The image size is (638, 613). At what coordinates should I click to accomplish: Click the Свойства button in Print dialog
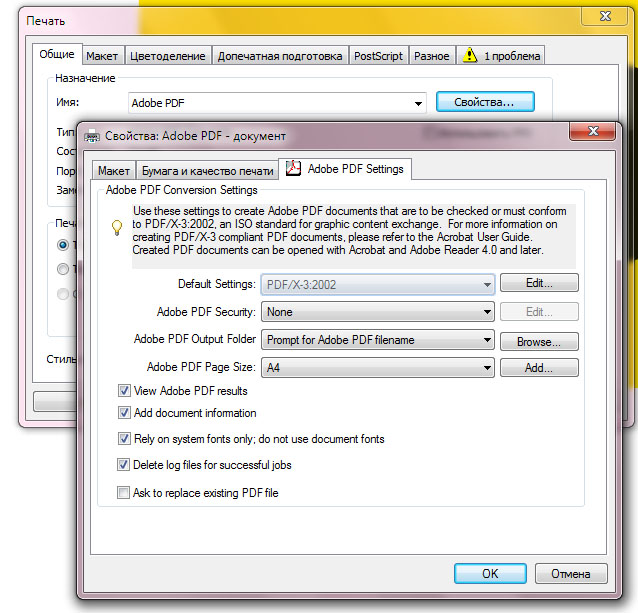(x=485, y=102)
